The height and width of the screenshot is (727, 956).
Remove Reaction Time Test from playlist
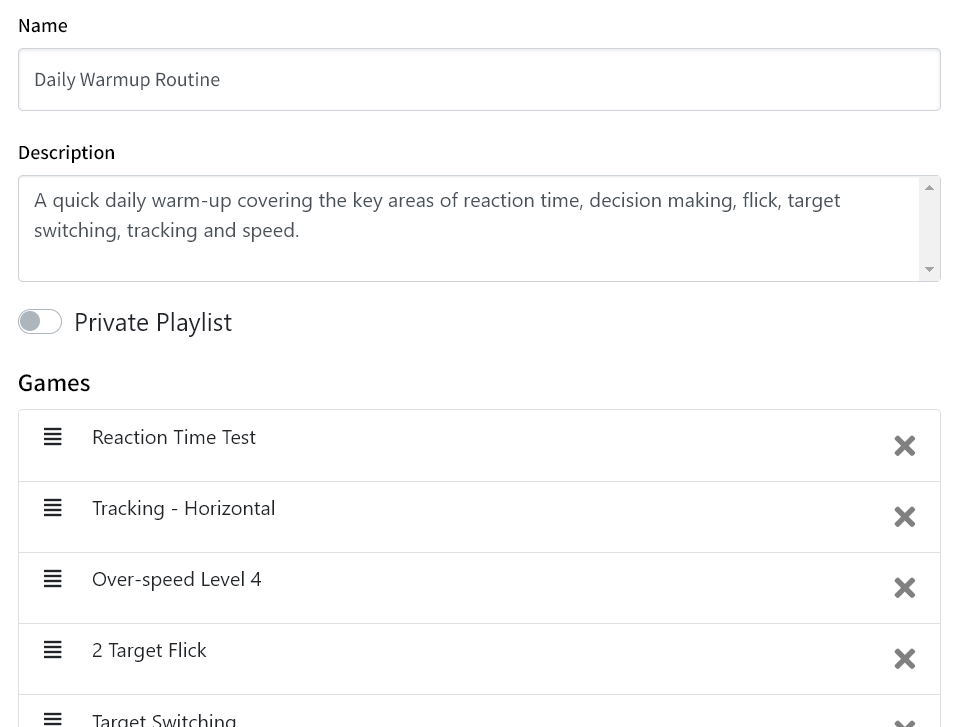tap(904, 446)
